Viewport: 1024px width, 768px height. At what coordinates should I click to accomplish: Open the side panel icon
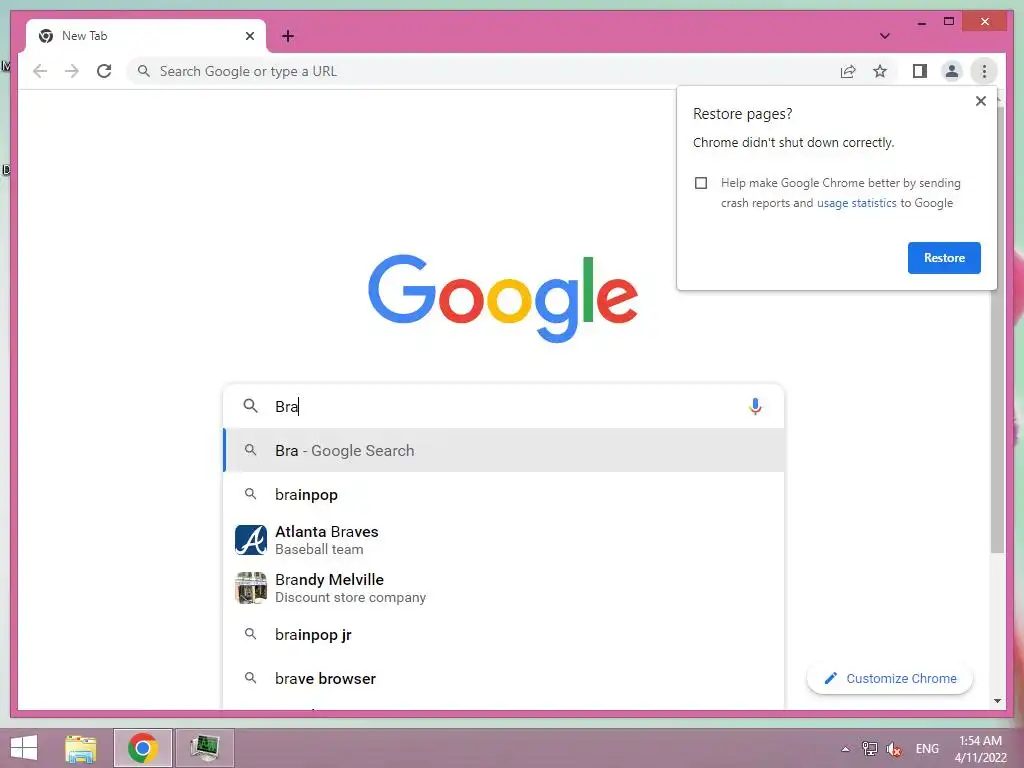(920, 71)
